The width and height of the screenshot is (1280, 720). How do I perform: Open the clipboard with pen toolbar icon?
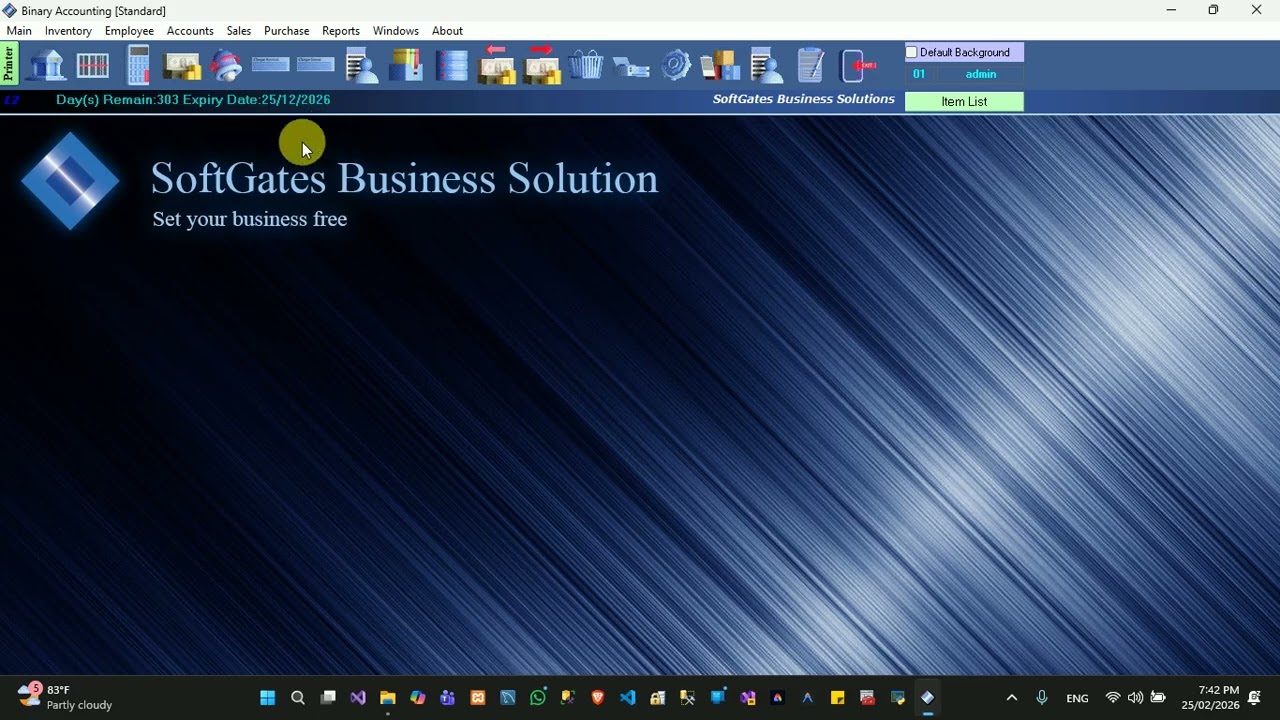pos(811,66)
